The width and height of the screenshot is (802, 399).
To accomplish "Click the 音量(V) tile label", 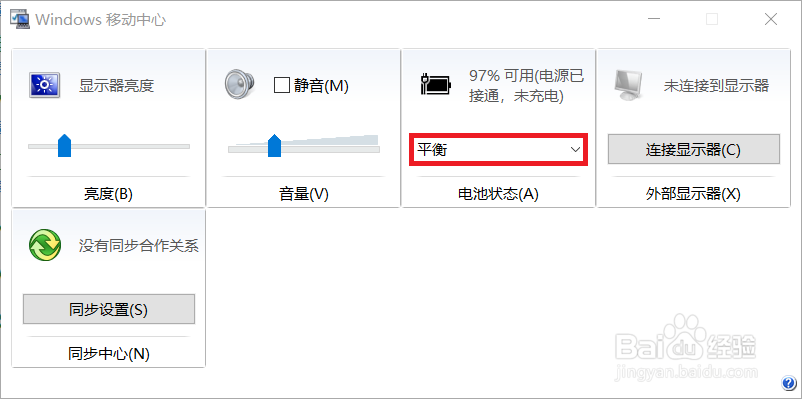I will coord(304,194).
